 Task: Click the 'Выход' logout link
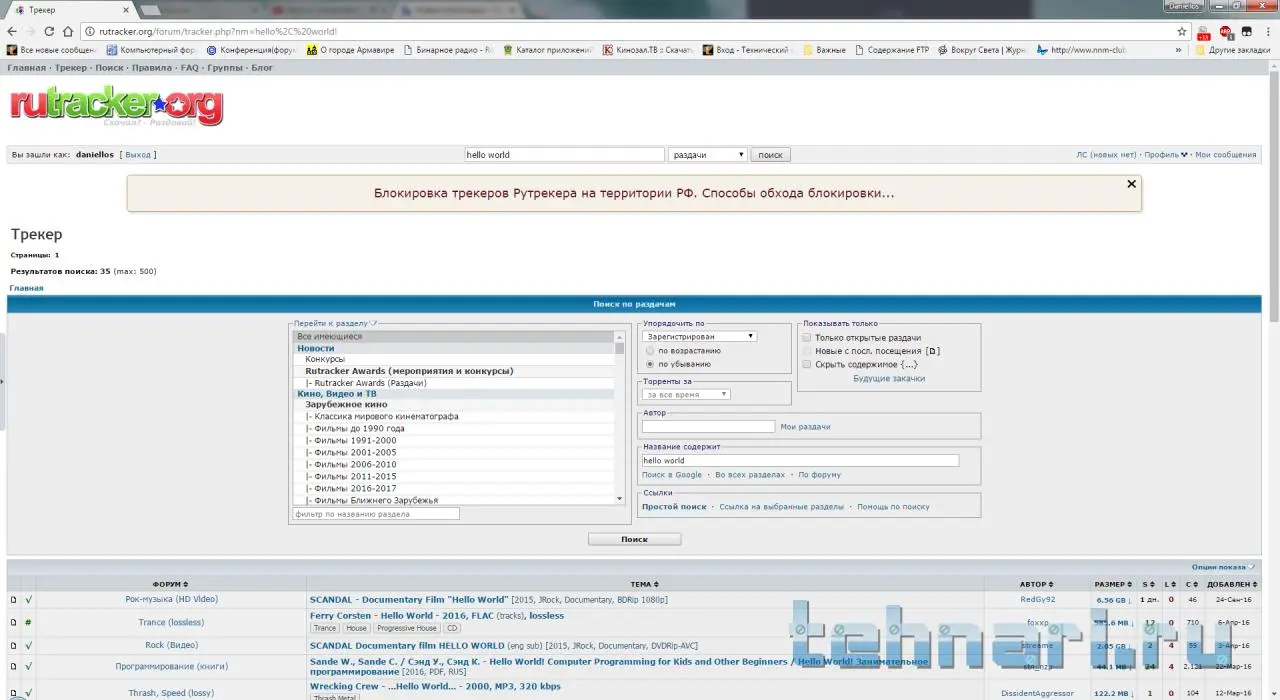[138, 155]
